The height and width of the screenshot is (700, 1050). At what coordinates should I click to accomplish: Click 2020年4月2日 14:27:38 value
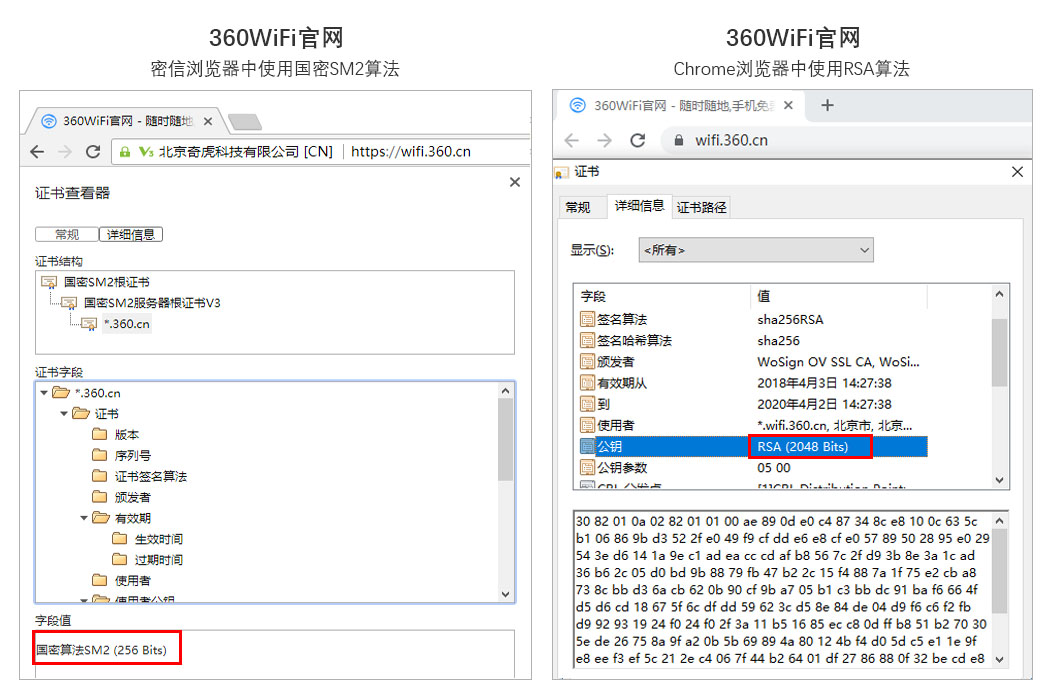pos(824,404)
